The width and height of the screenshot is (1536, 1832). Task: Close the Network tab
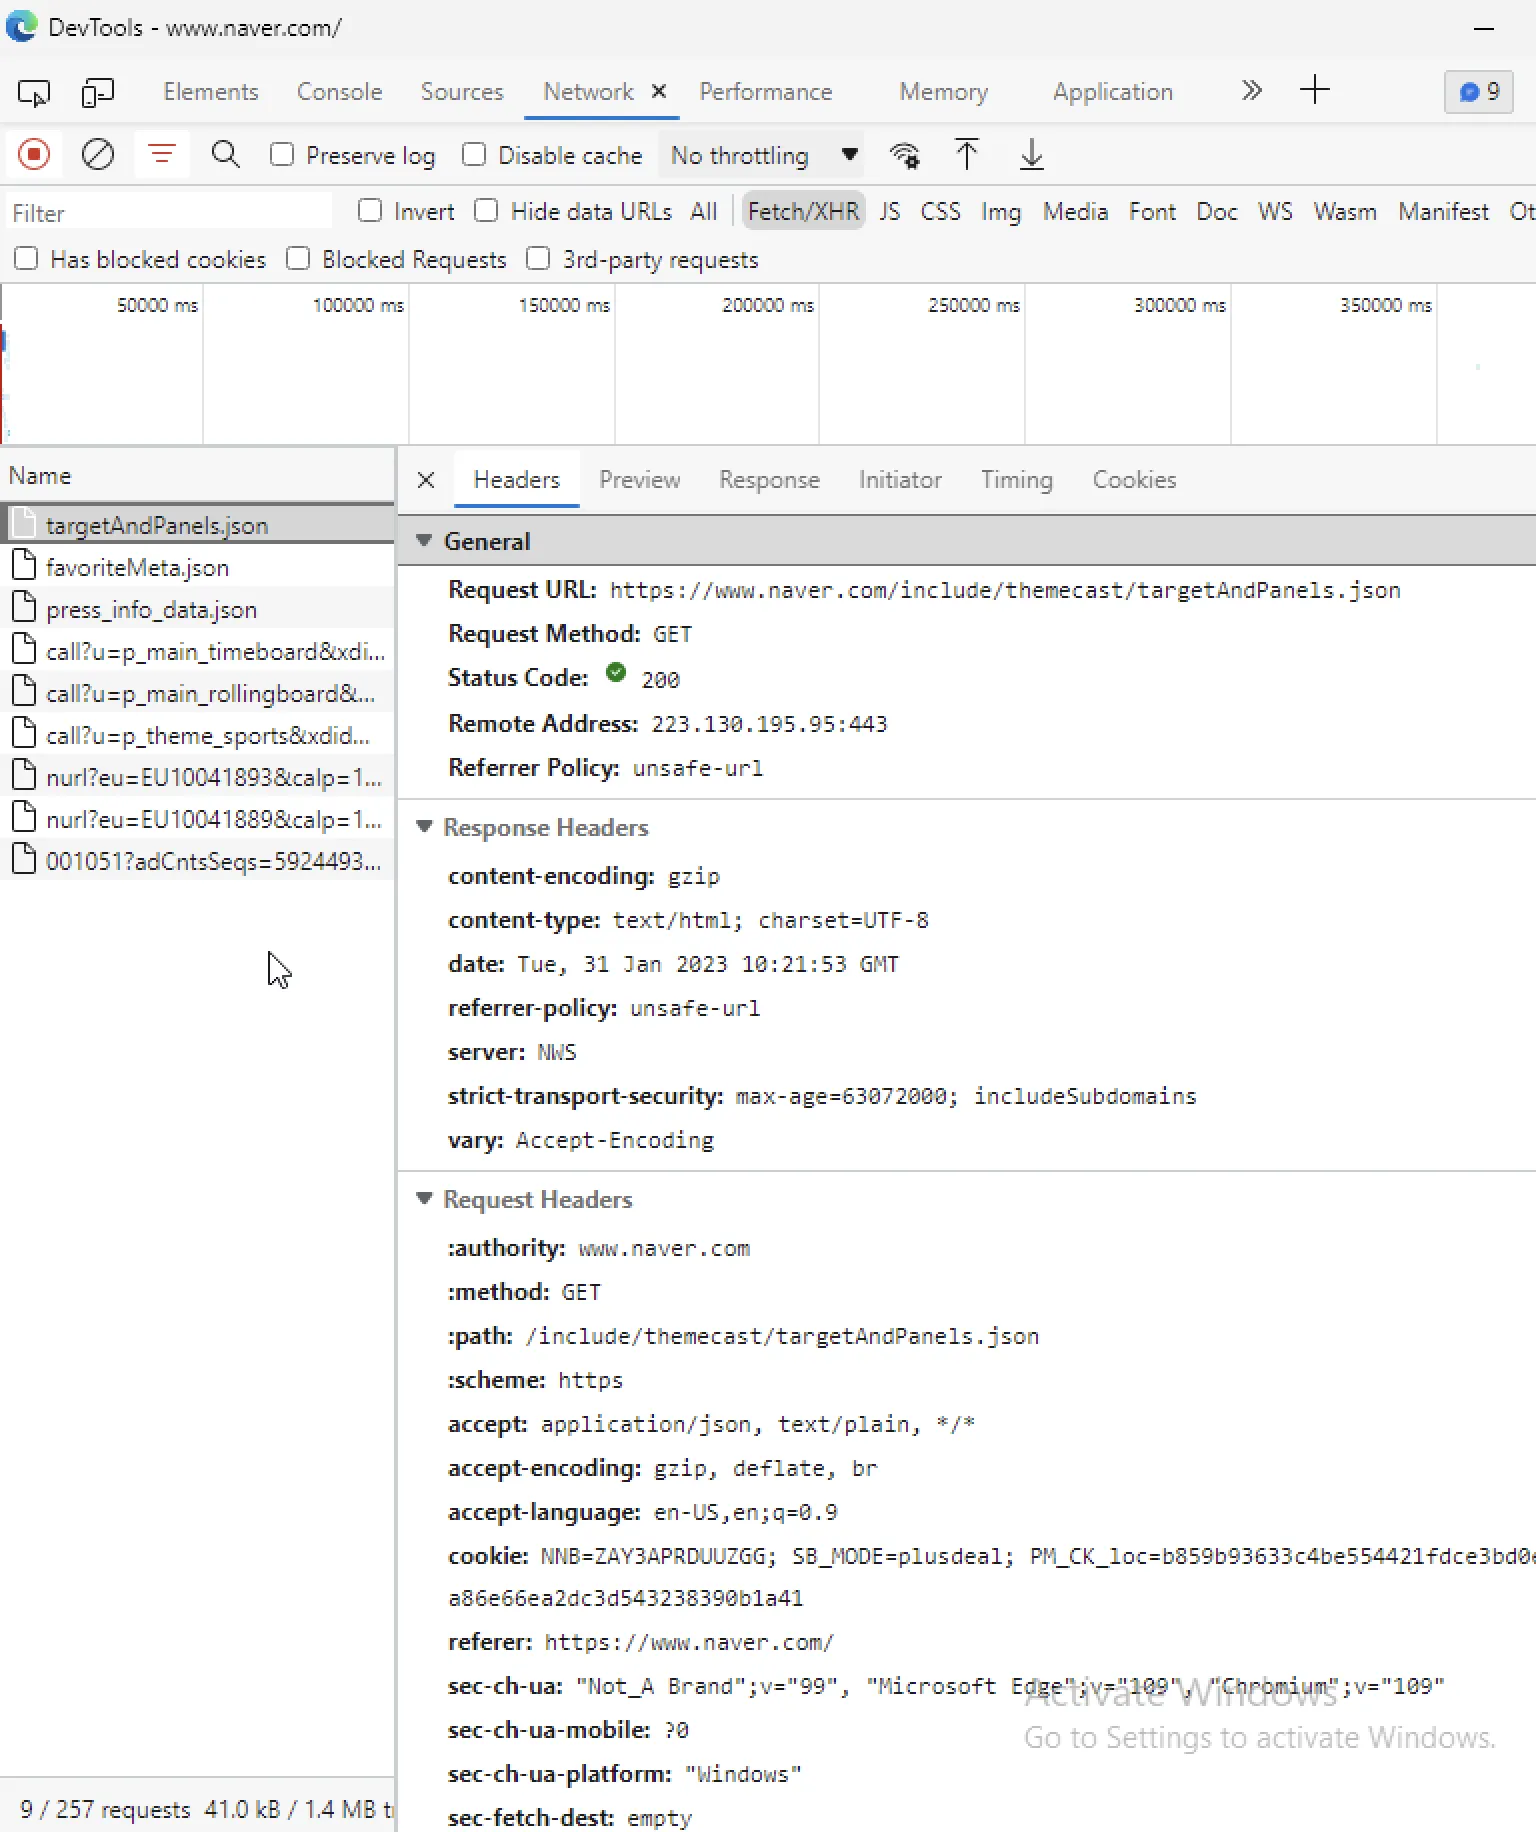[659, 91]
